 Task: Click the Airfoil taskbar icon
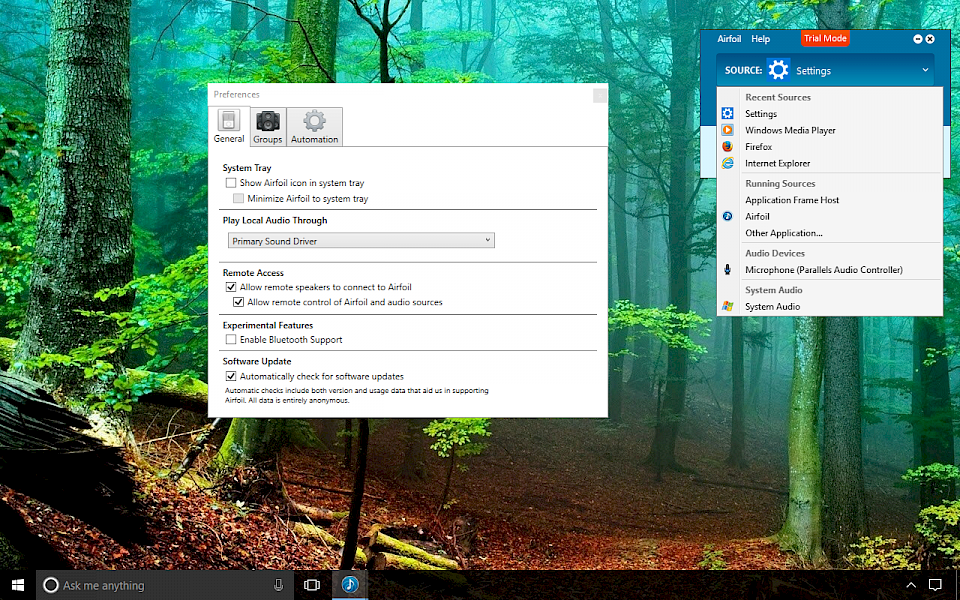coord(350,585)
